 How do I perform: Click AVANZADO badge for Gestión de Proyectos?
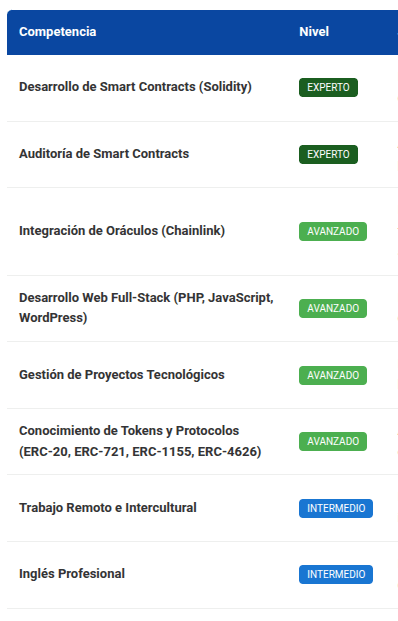333,375
